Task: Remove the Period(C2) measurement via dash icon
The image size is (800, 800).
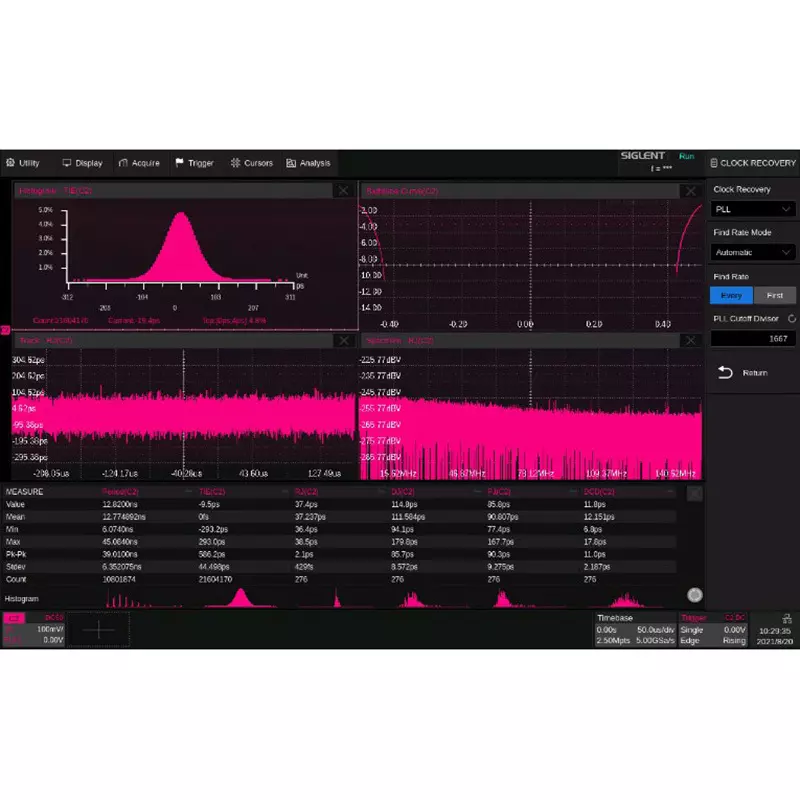Action: 188,491
